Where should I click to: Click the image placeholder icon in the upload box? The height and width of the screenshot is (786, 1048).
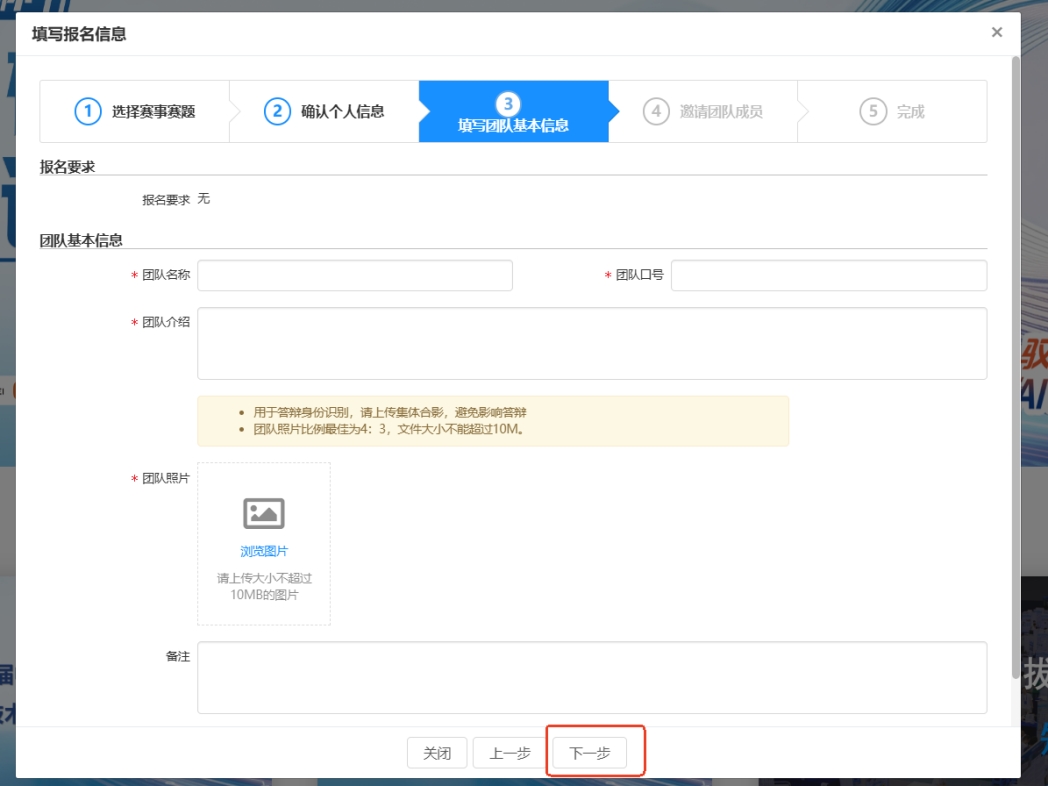click(264, 513)
